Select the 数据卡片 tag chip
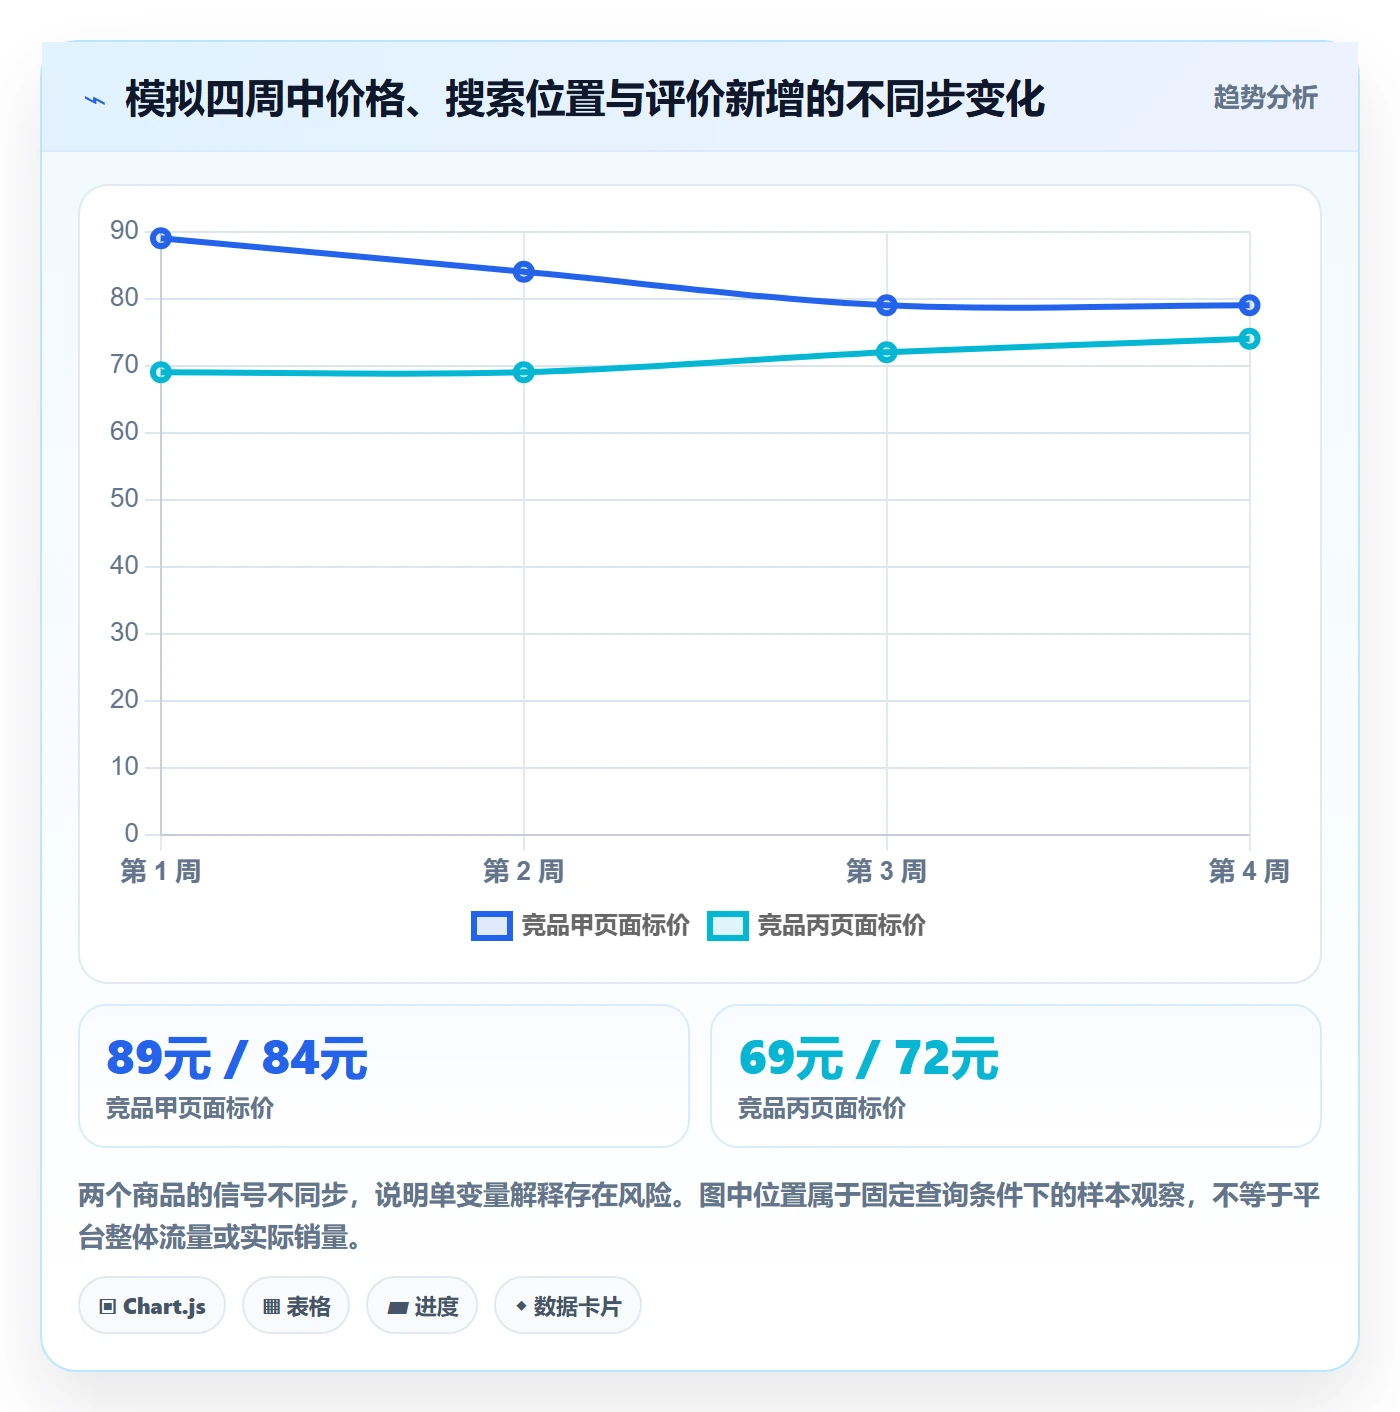 point(568,1306)
